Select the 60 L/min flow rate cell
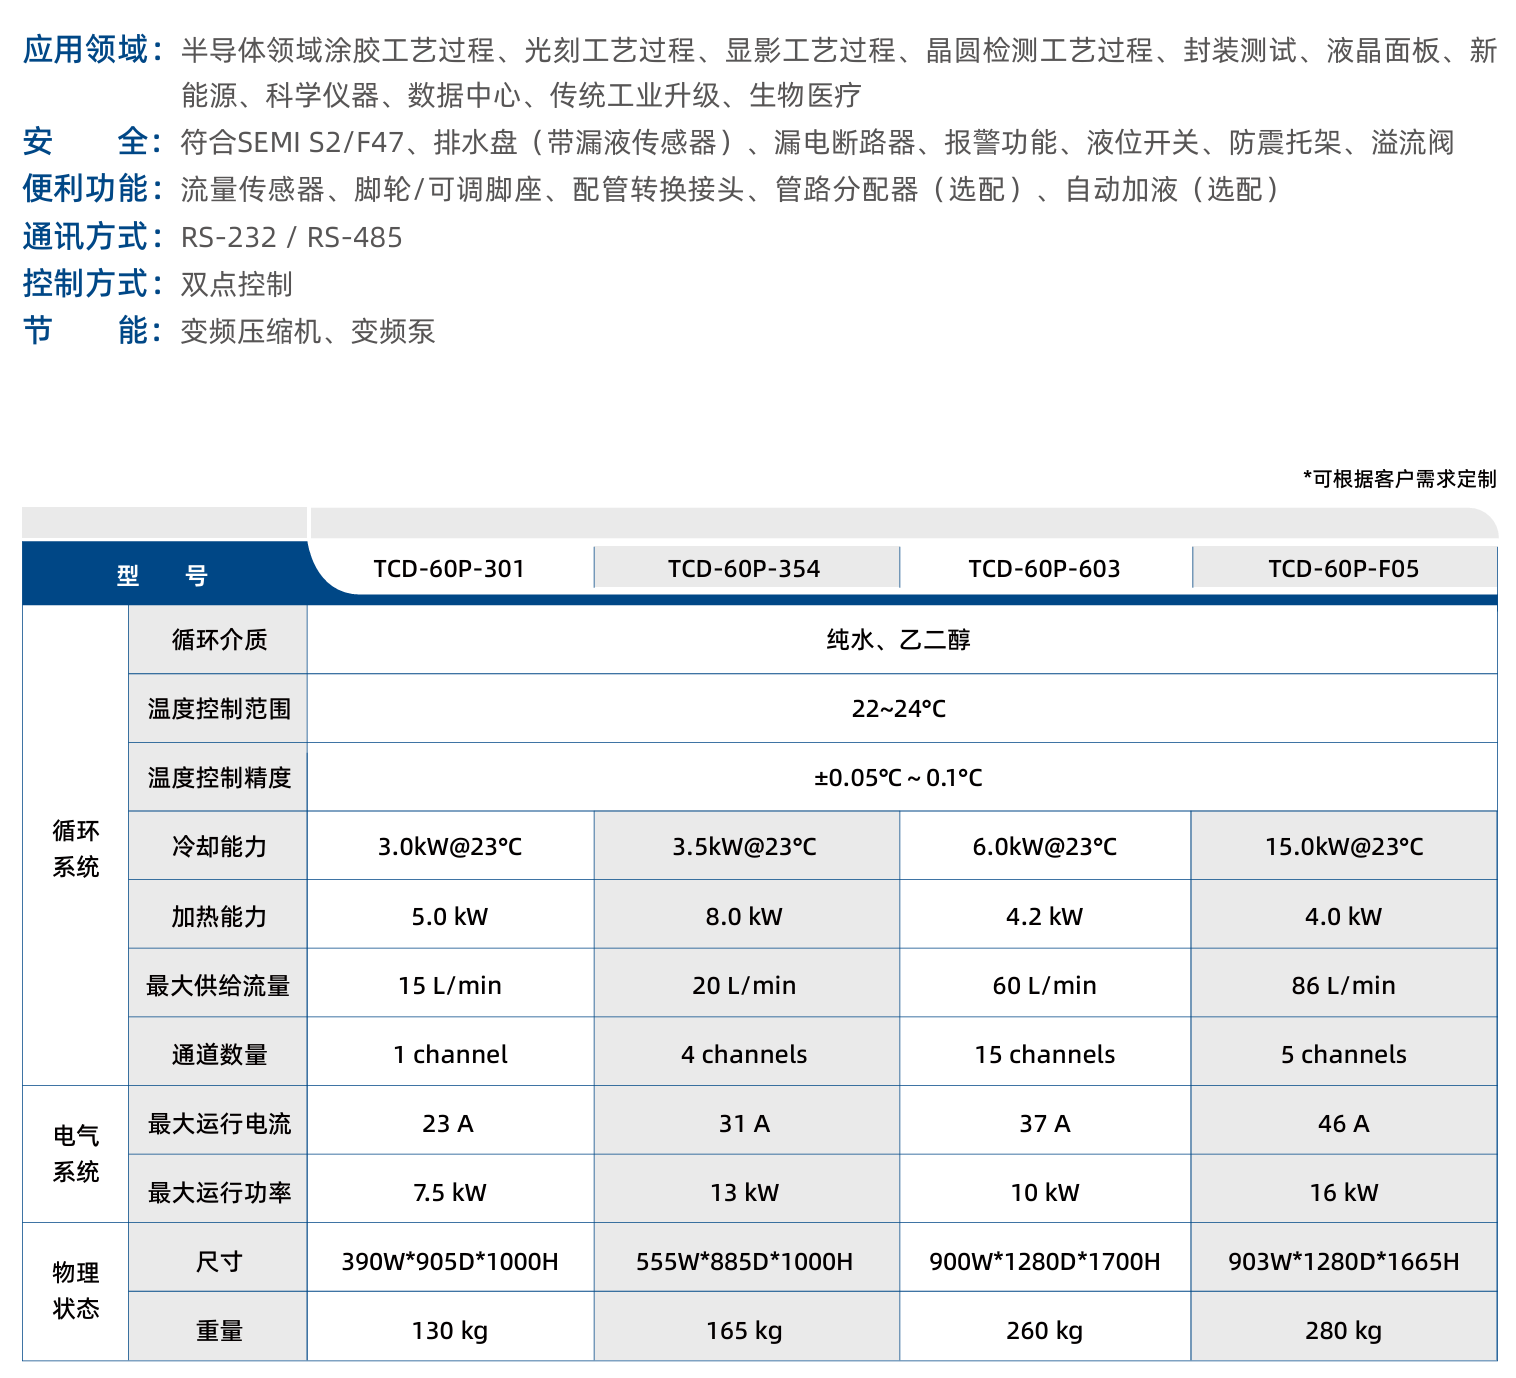Viewport: 1516px width, 1378px height. (x=1044, y=986)
